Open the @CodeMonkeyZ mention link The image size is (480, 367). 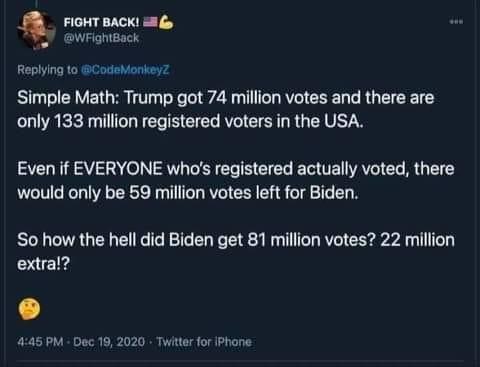coord(125,70)
